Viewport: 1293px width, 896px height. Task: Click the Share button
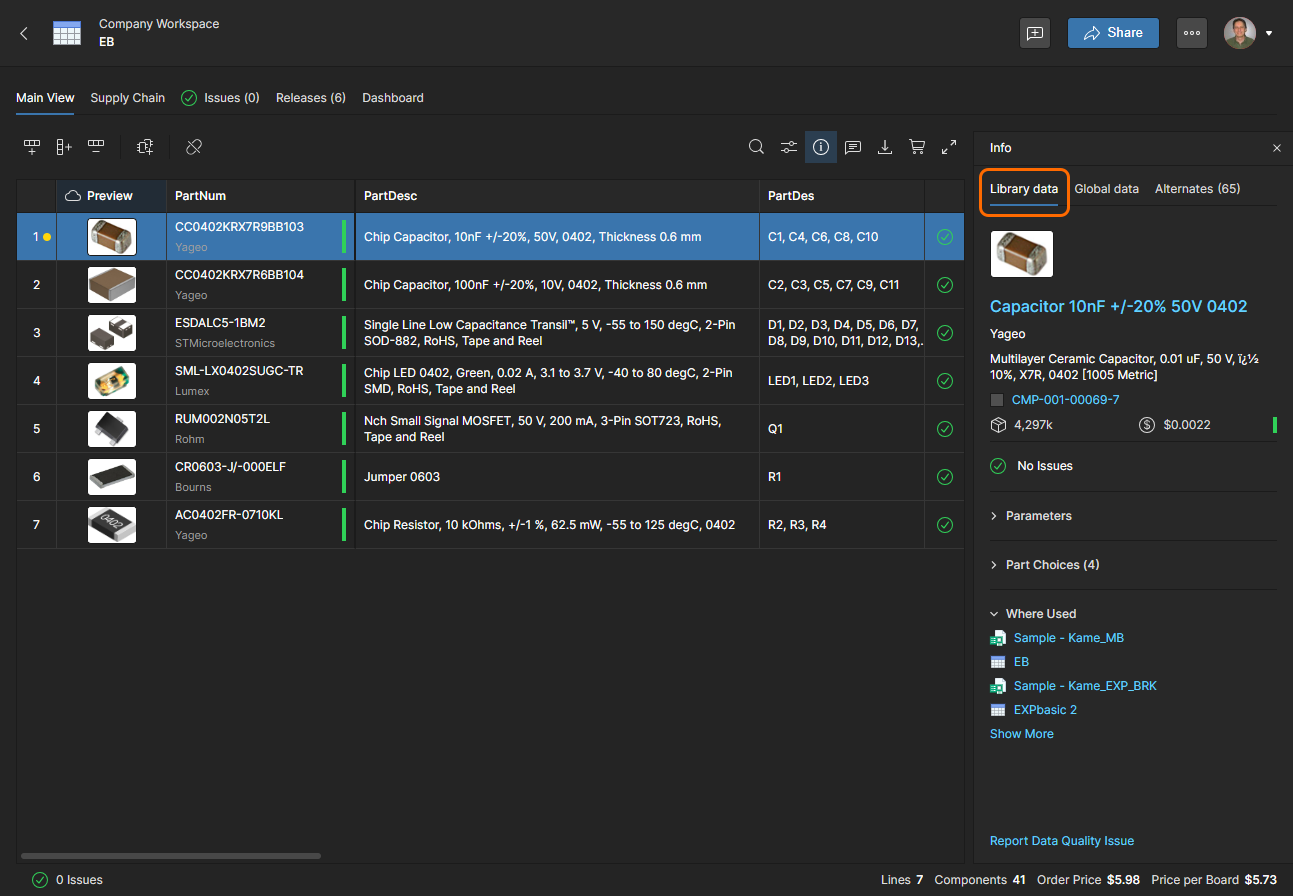click(x=1113, y=33)
